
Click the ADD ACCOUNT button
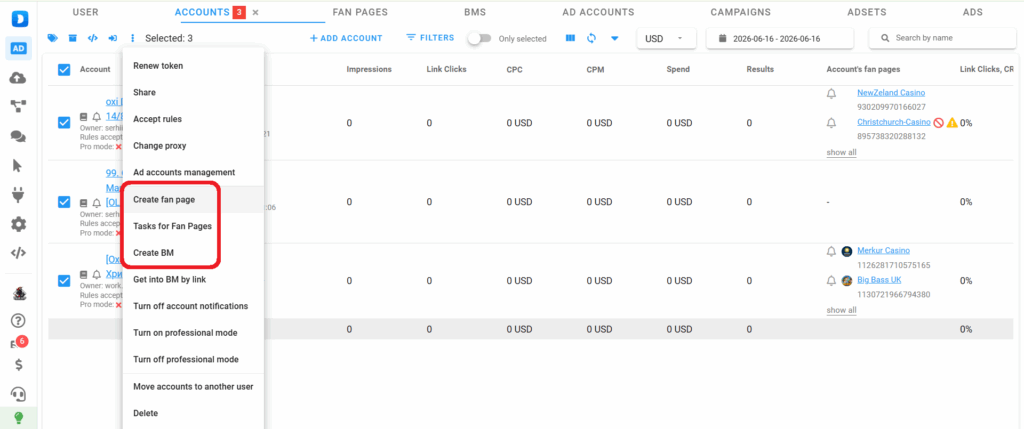pyautogui.click(x=346, y=38)
